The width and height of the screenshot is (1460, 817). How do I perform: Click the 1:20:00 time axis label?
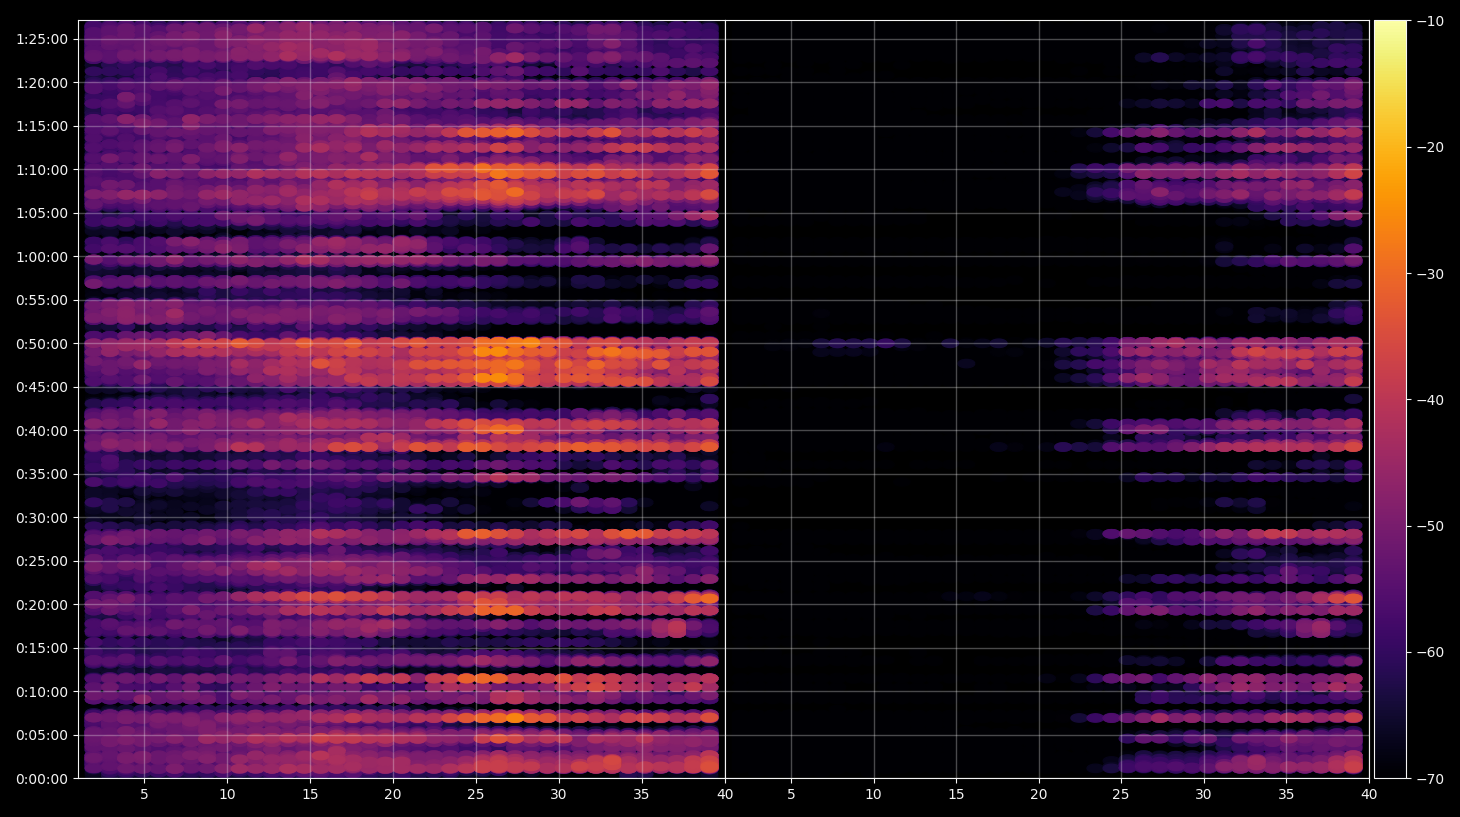[x=42, y=83]
